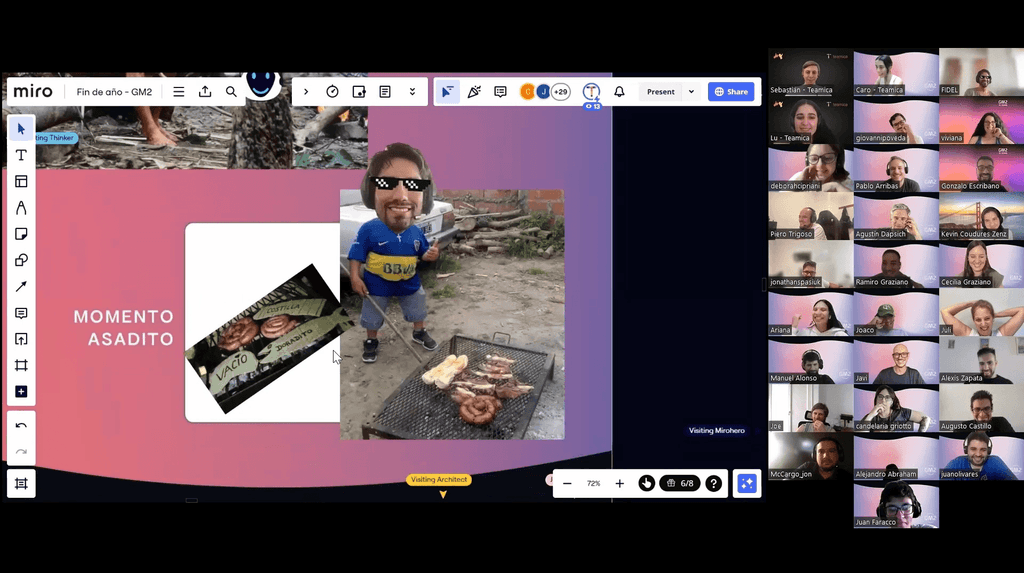Select the cursor tool in left toolbar
This screenshot has width=1024, height=573.
21,129
